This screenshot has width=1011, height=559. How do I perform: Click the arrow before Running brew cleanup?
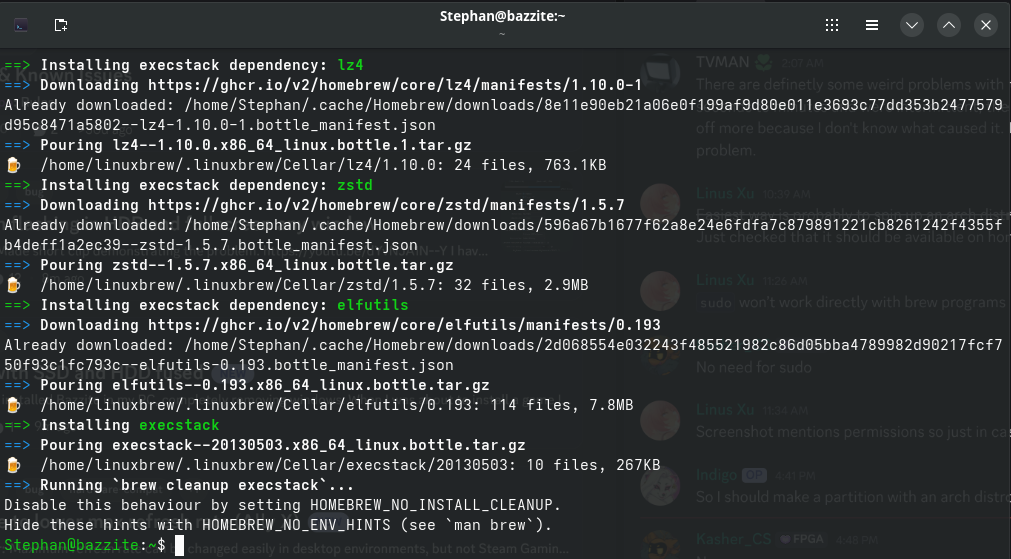pyautogui.click(x=17, y=485)
